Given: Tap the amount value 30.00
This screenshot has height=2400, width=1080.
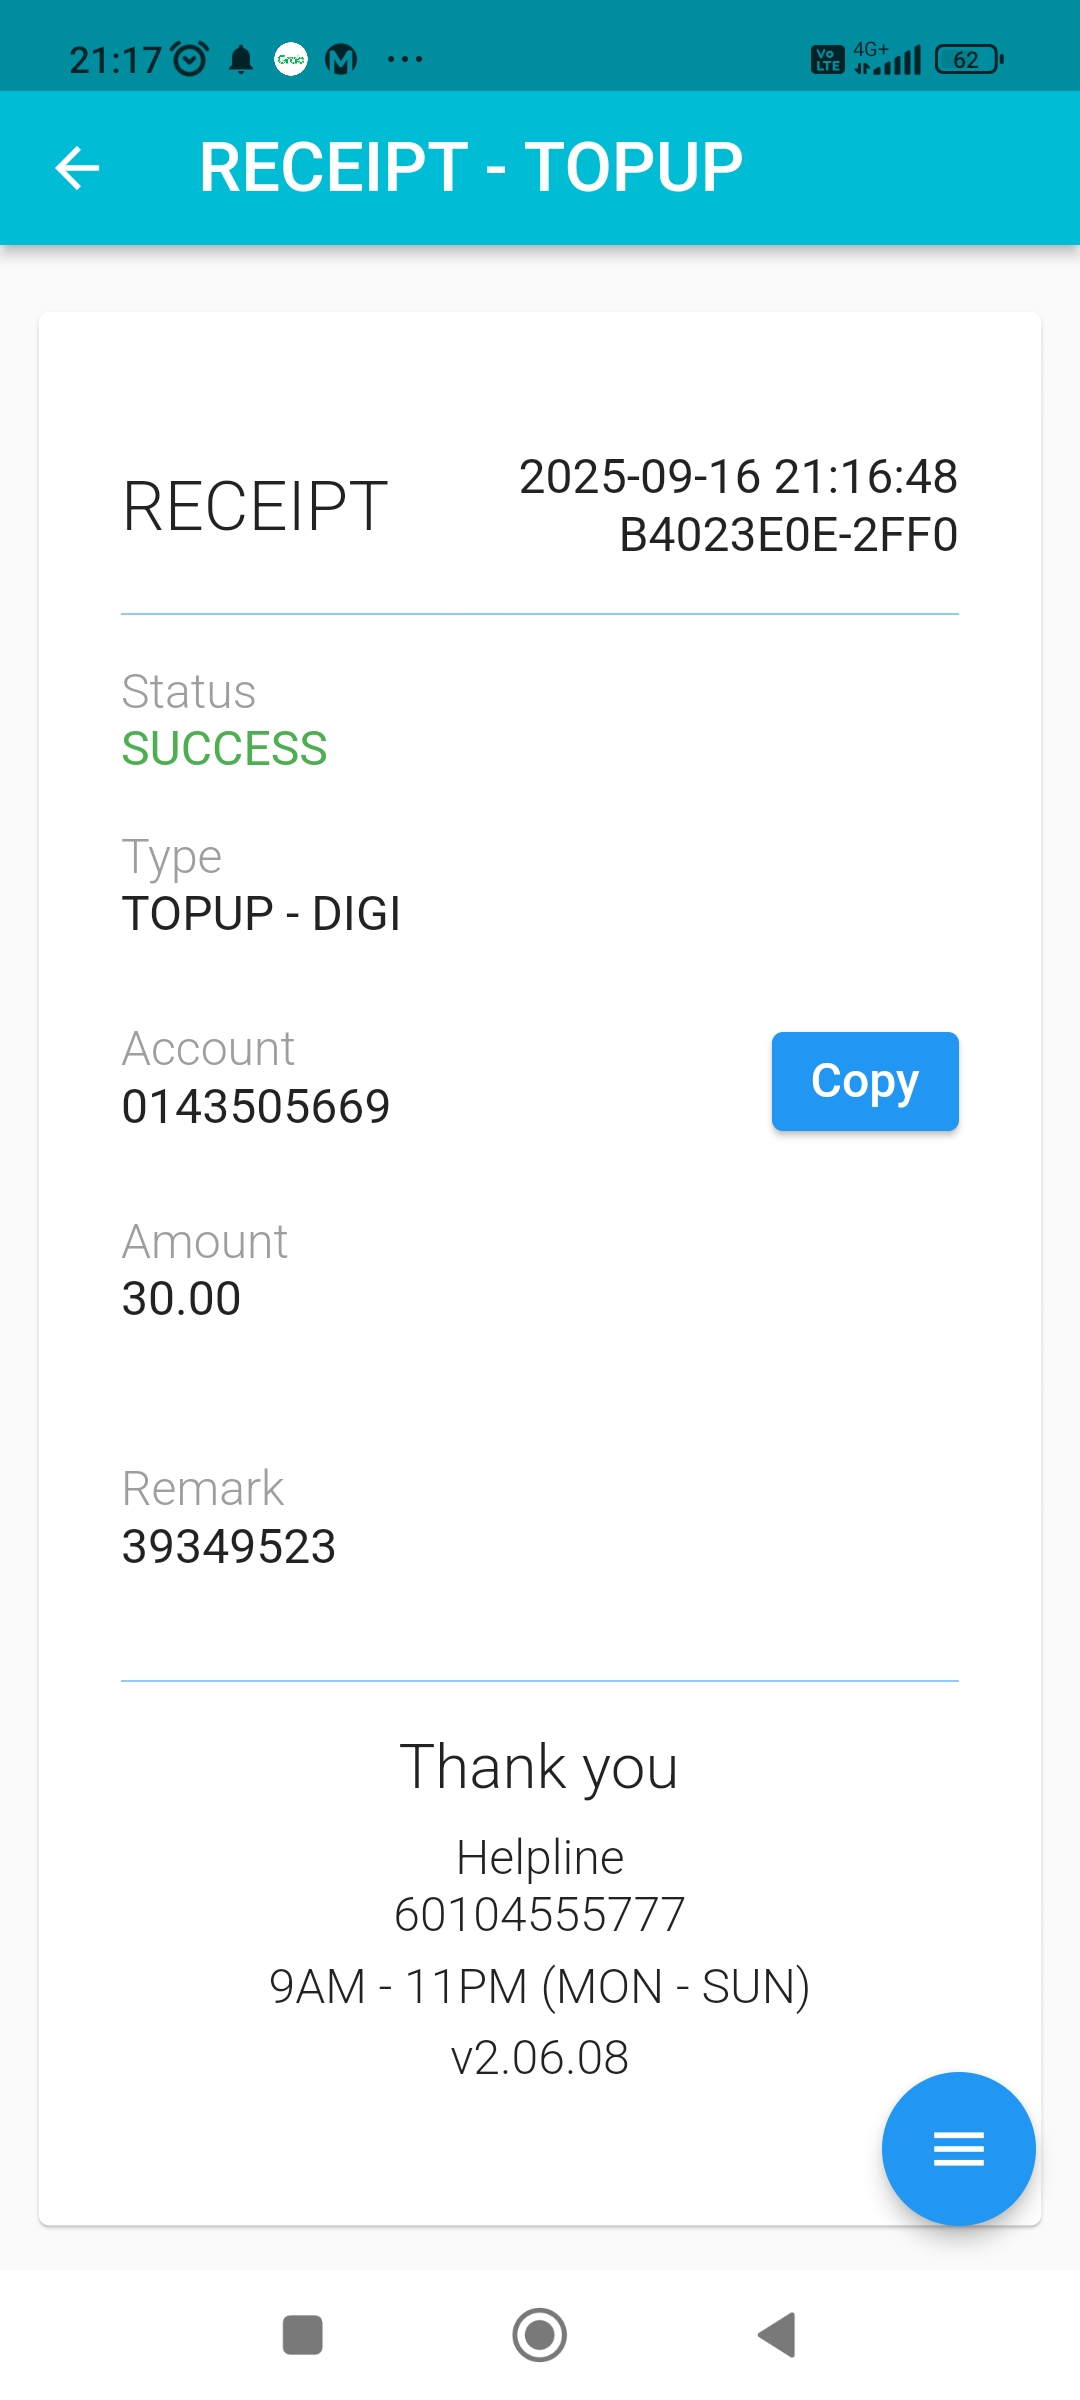Looking at the screenshot, I should tap(181, 1299).
